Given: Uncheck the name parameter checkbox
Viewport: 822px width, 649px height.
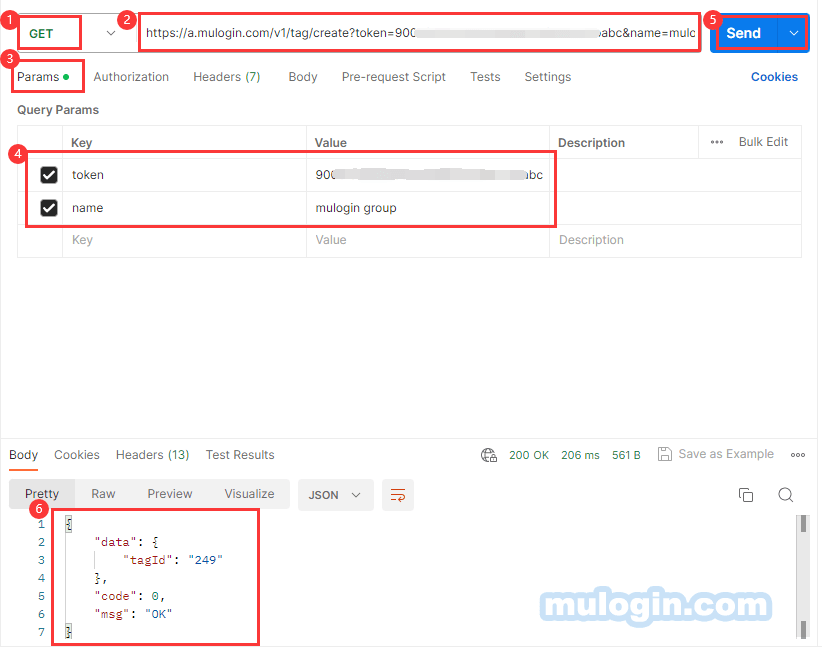Looking at the screenshot, I should pos(49,208).
